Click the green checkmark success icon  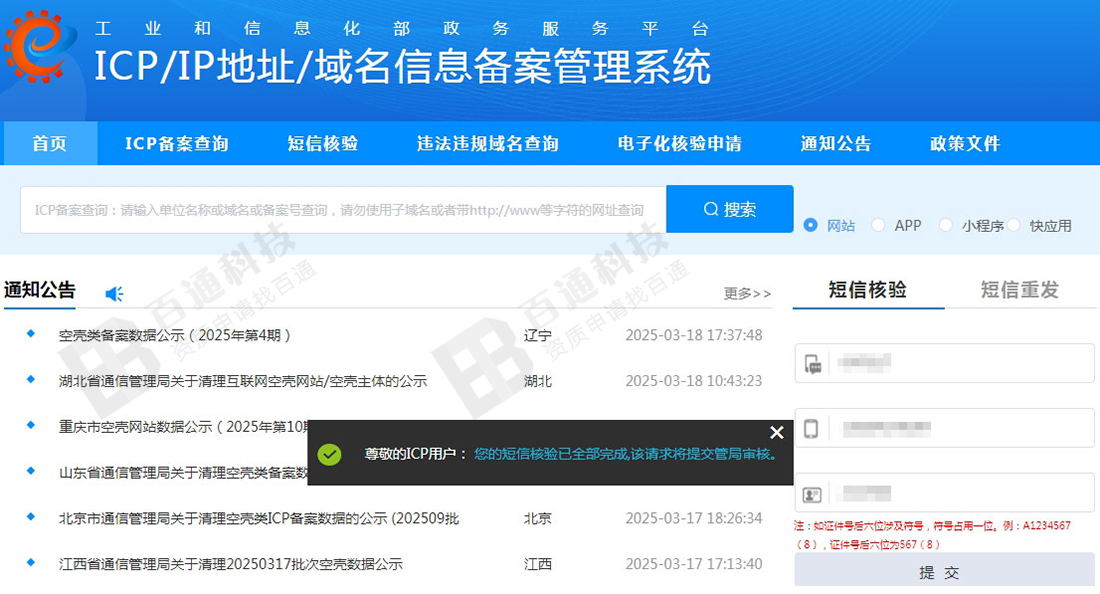point(329,454)
